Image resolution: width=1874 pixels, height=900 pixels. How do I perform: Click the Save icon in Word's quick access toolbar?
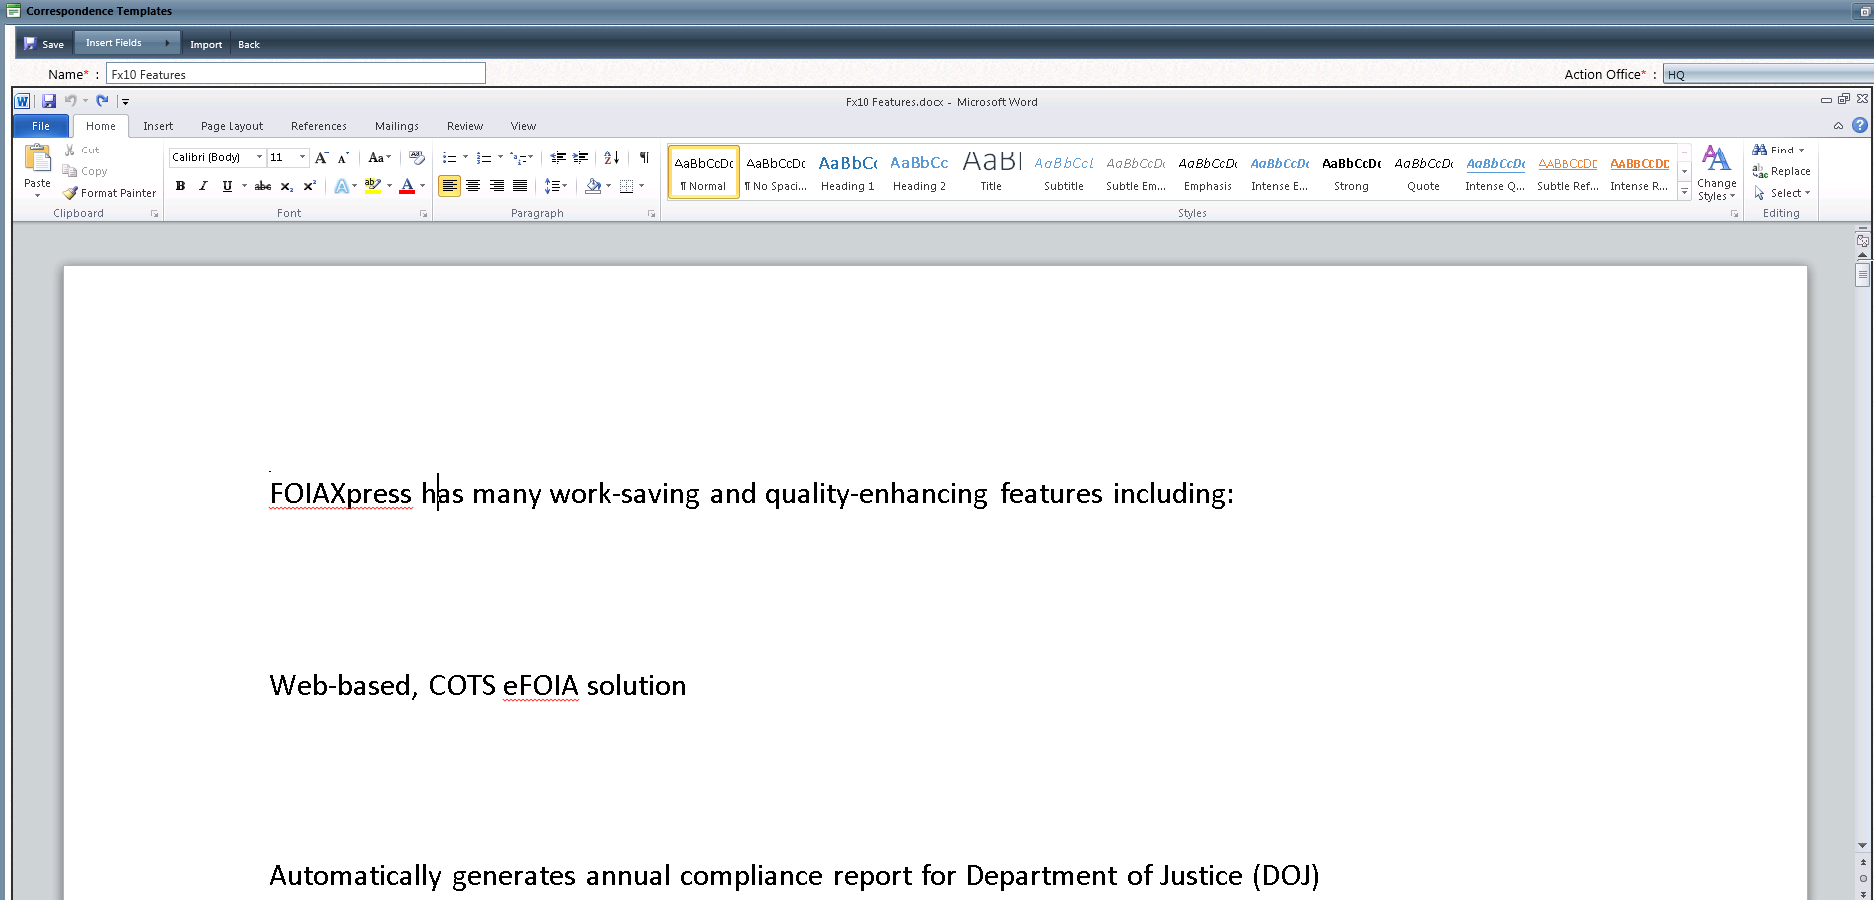click(x=49, y=101)
